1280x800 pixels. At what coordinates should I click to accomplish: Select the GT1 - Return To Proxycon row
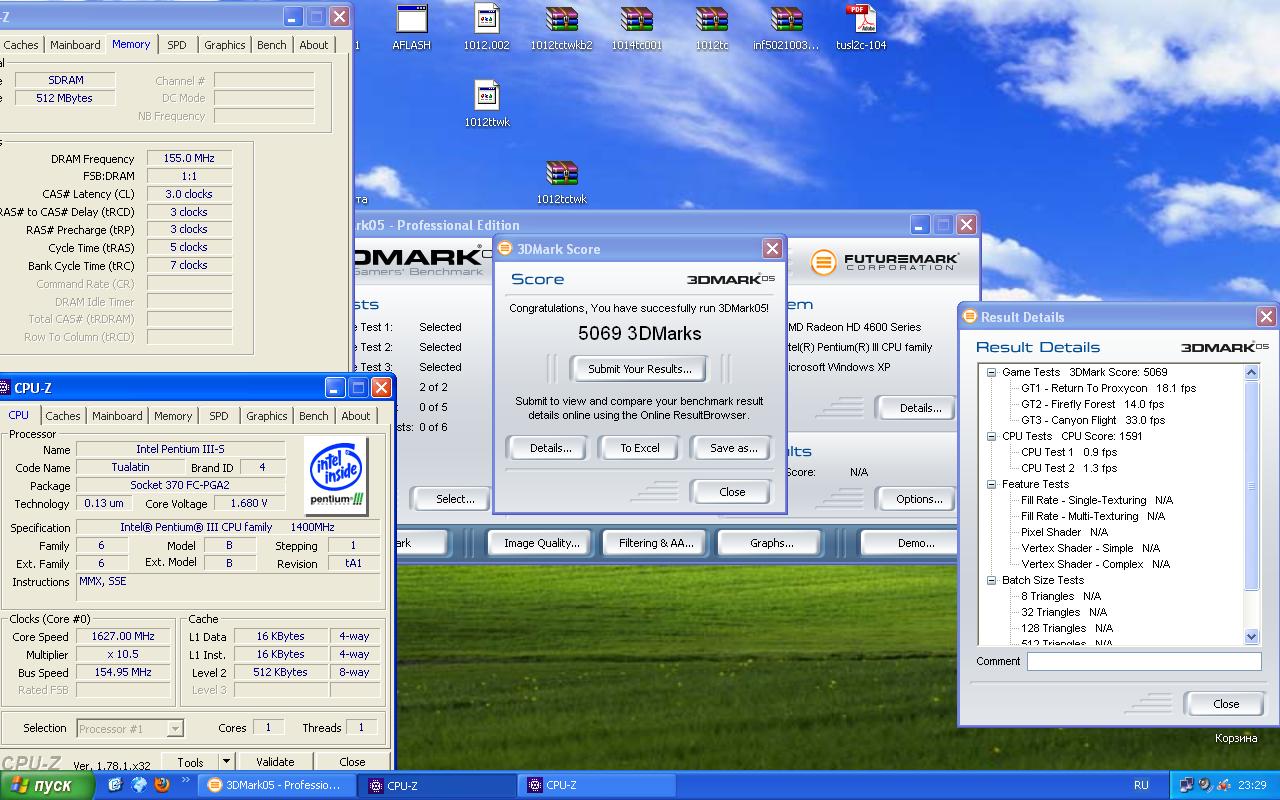[1108, 388]
